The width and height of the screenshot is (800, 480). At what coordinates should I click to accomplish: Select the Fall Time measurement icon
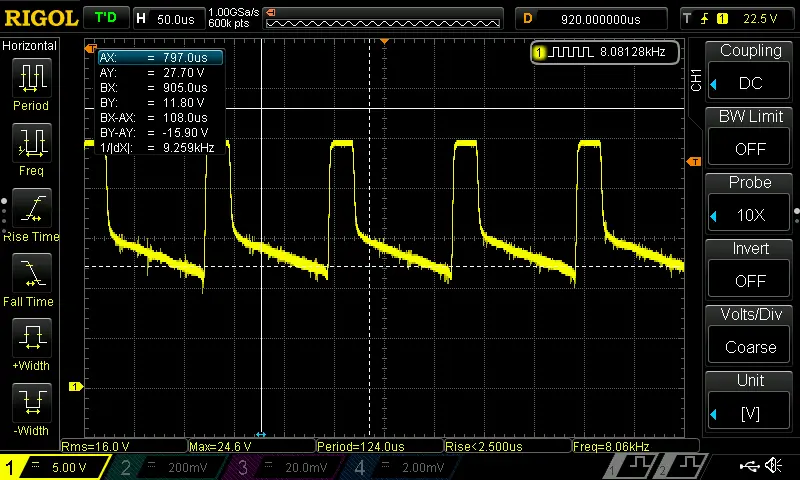coord(32,273)
